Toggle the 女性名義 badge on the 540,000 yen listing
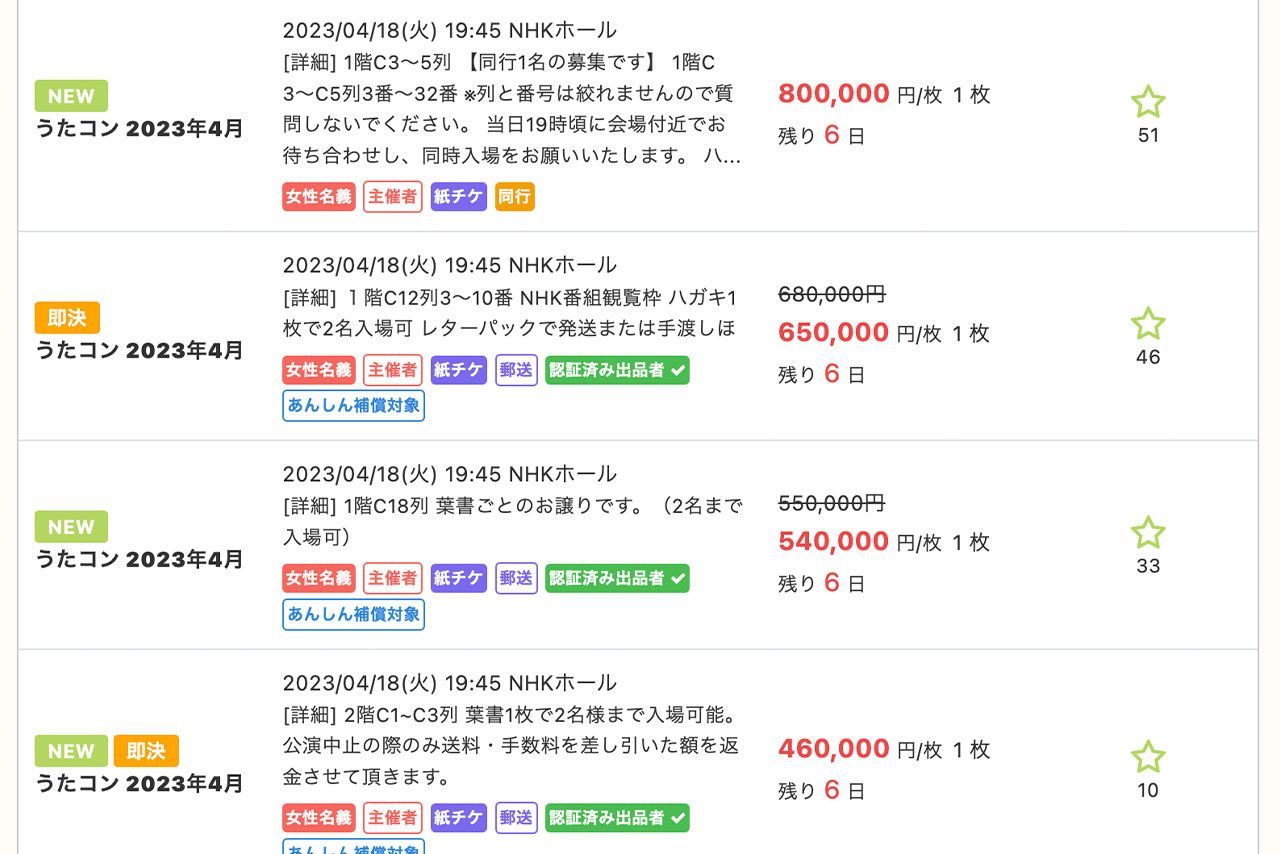 pyautogui.click(x=318, y=578)
